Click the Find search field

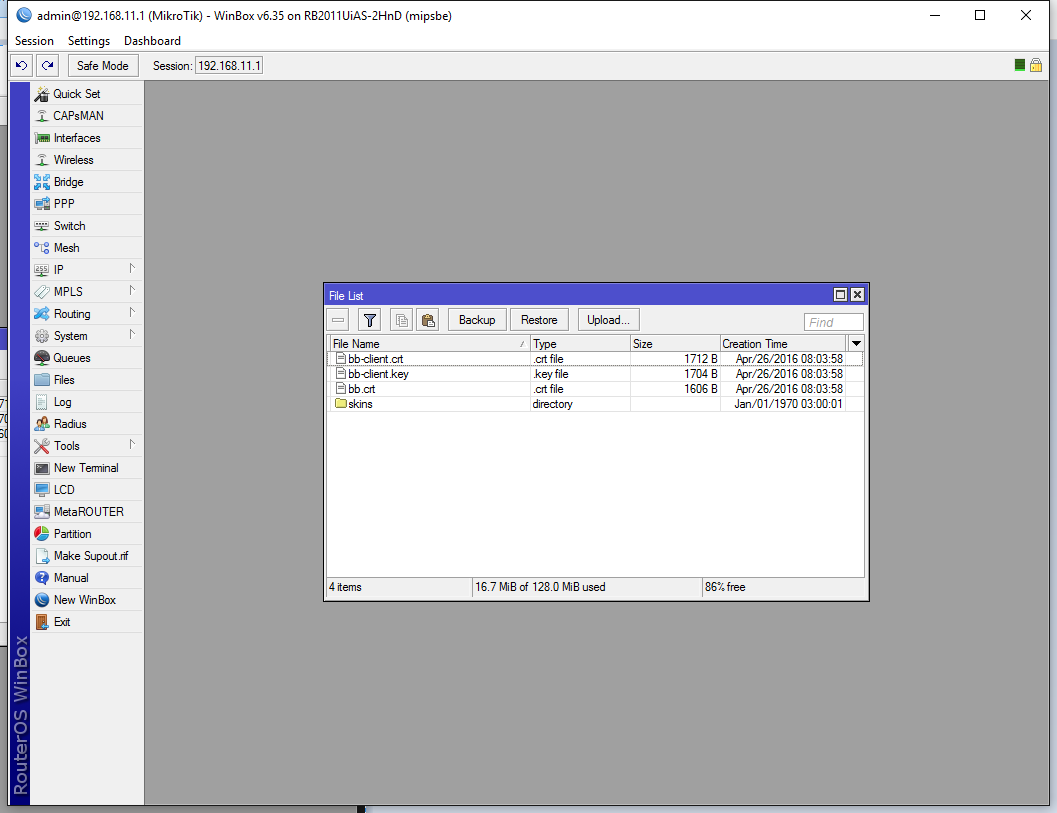point(833,322)
